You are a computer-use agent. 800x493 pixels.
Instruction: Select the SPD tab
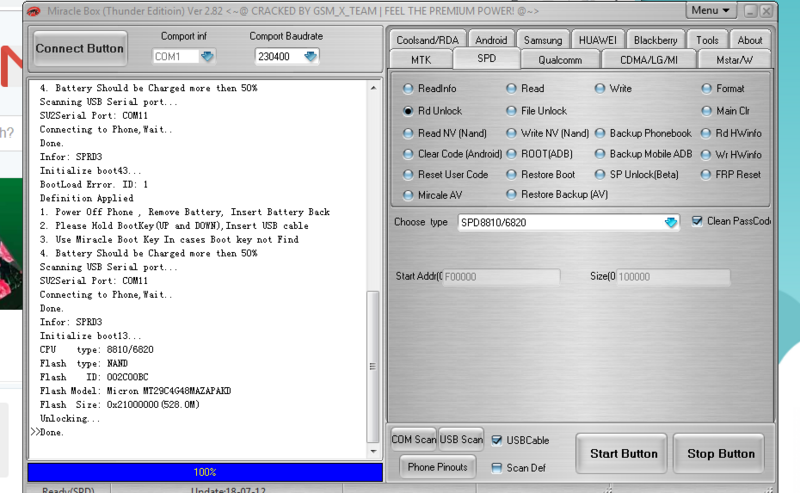click(x=486, y=58)
